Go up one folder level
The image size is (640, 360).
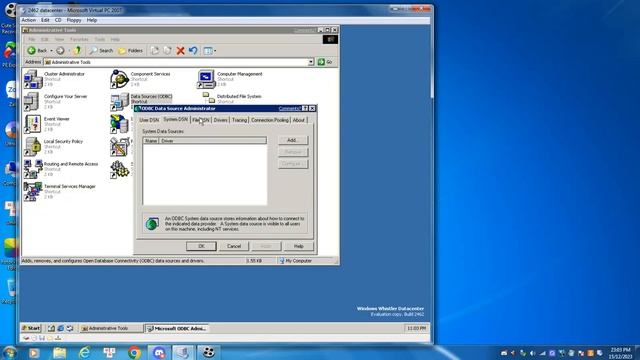[x=77, y=51]
